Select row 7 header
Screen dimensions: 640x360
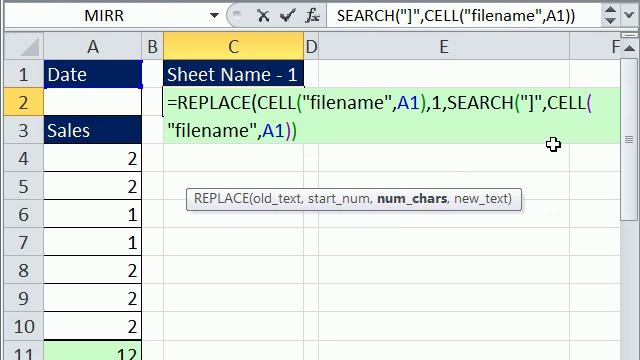click(24, 242)
